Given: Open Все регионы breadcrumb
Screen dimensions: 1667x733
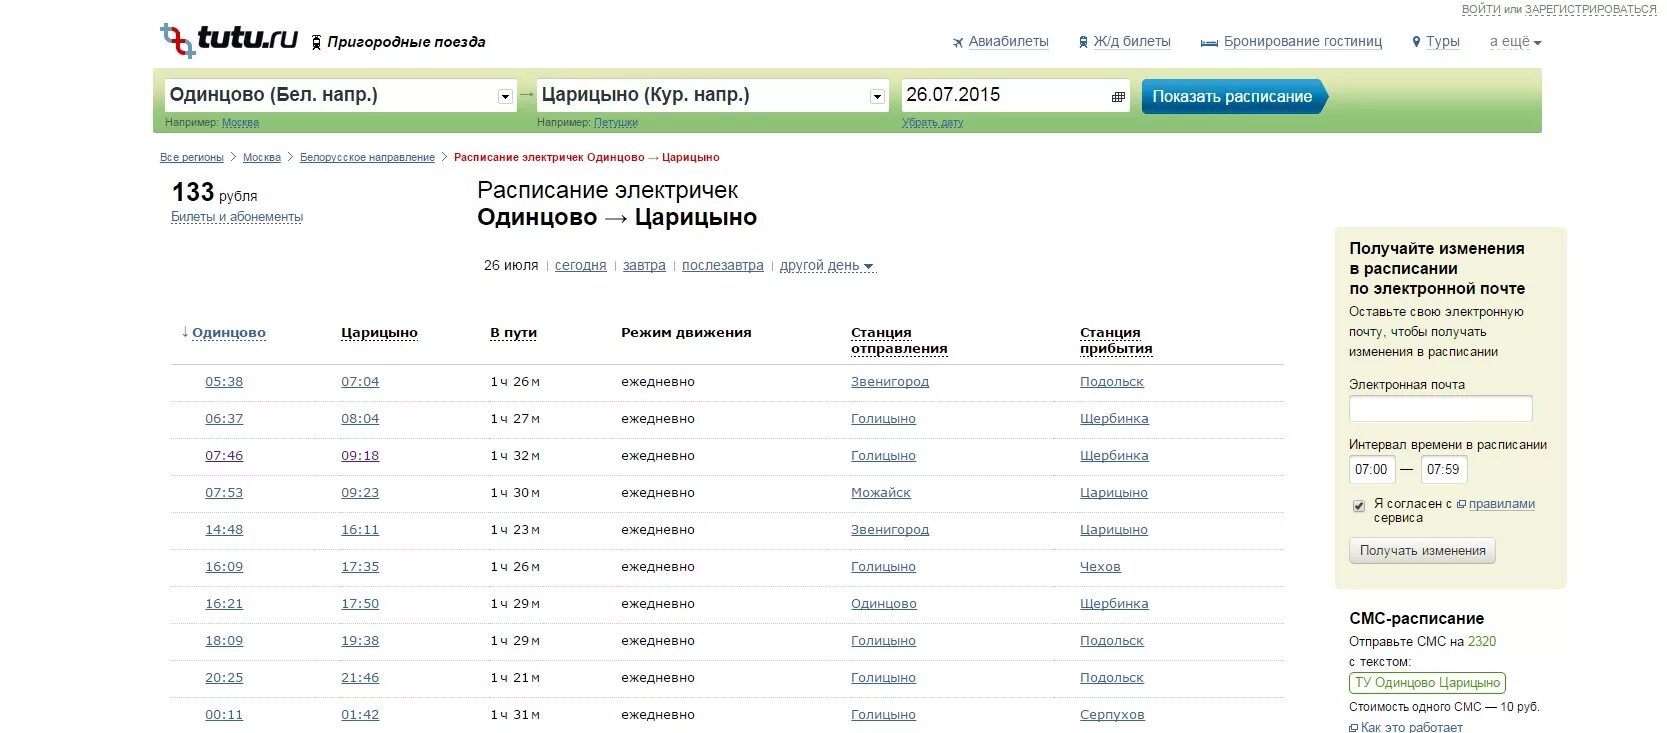Looking at the screenshot, I should click(x=192, y=157).
